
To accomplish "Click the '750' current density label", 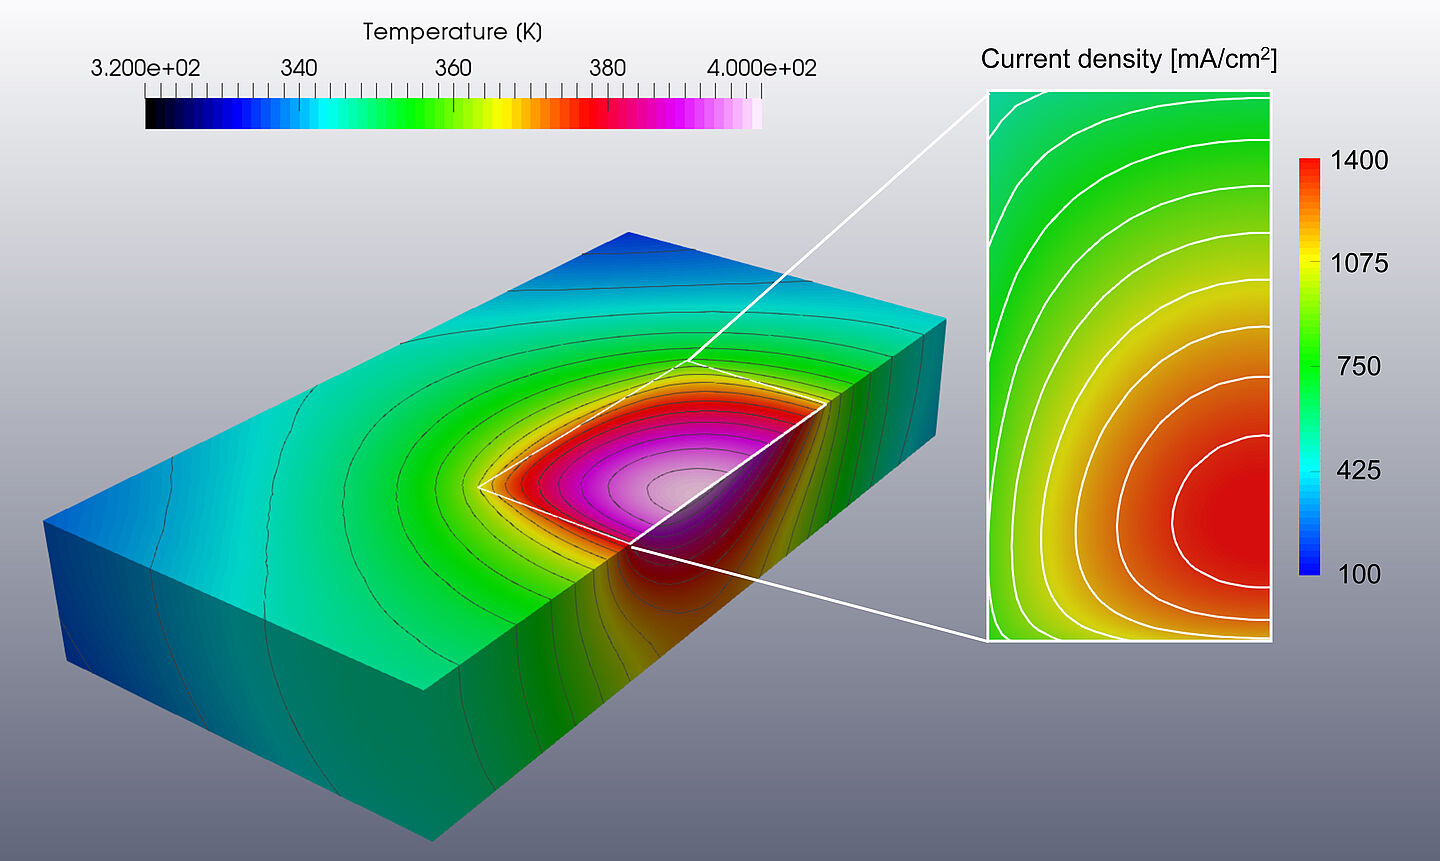I will coord(1359,367).
